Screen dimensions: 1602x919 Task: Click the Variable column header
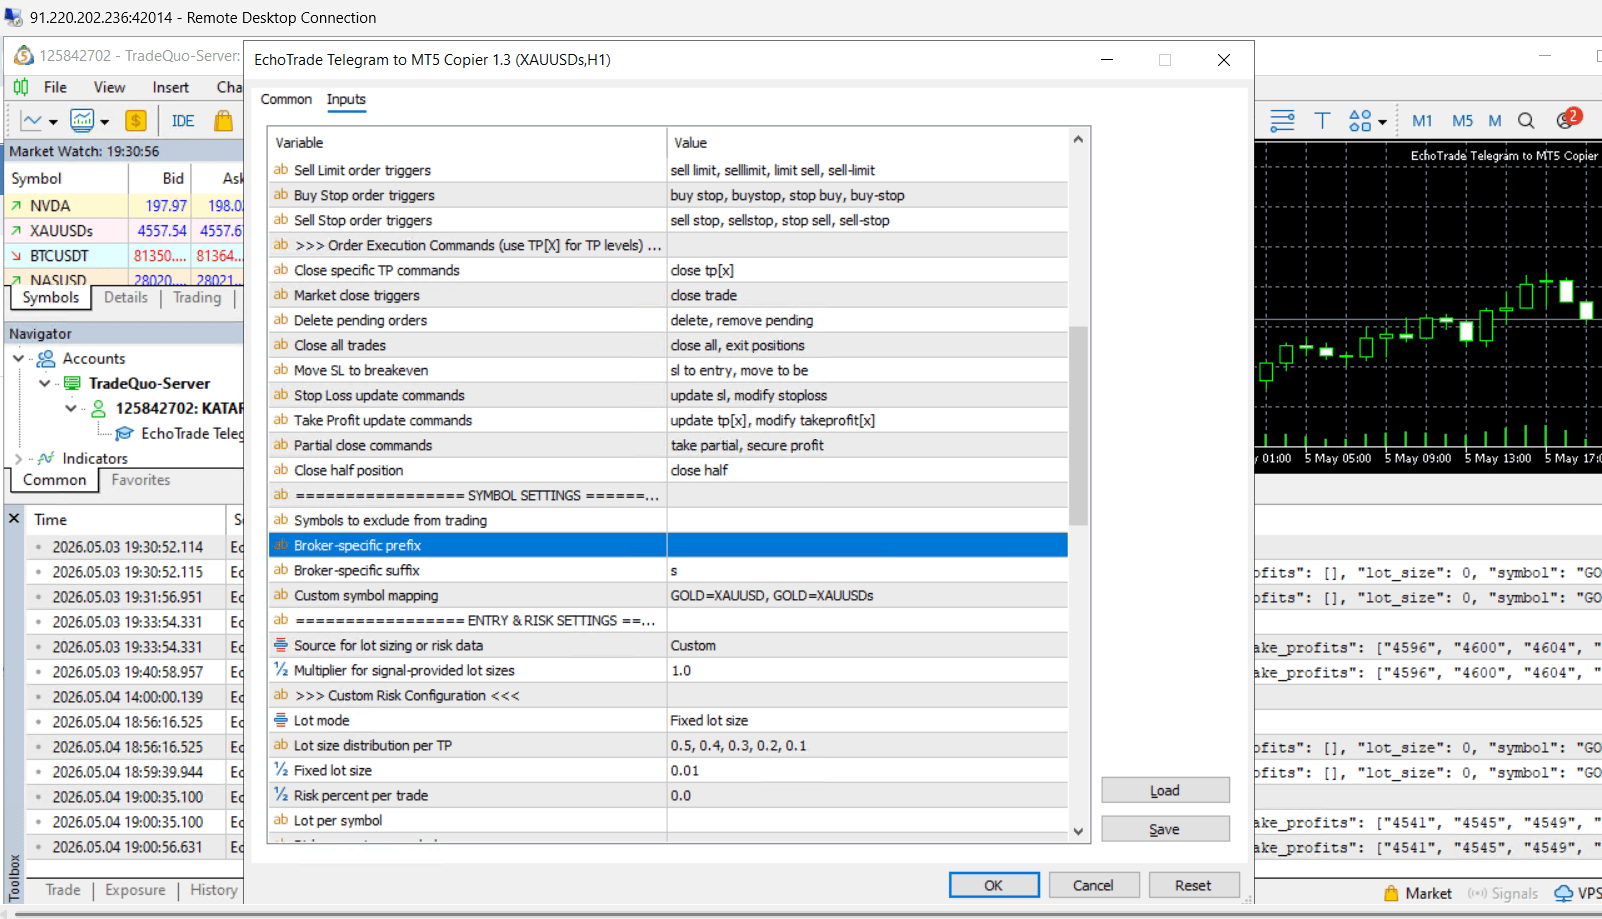tap(467, 142)
